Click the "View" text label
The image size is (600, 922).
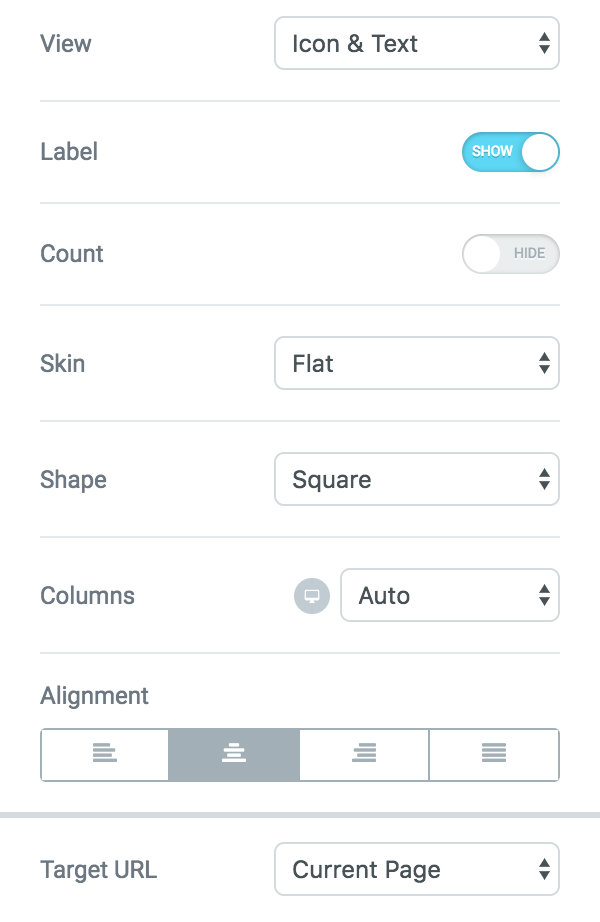click(66, 44)
